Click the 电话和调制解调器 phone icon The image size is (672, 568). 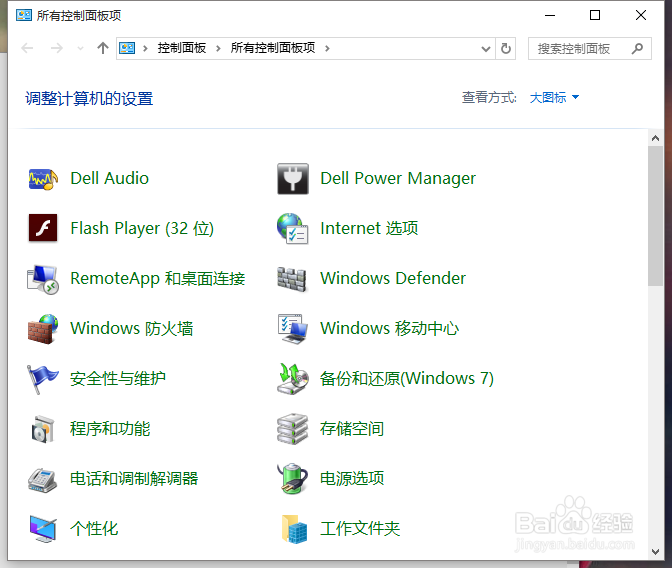pos(42,480)
